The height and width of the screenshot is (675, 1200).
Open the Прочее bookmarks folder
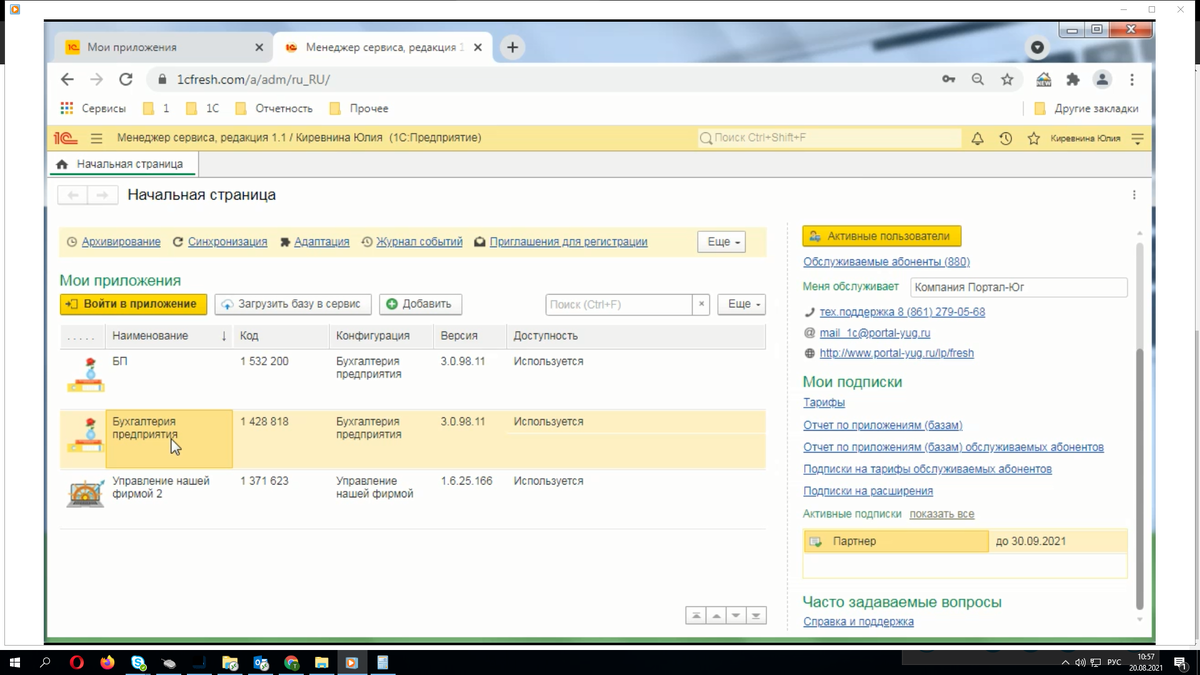click(x=358, y=108)
